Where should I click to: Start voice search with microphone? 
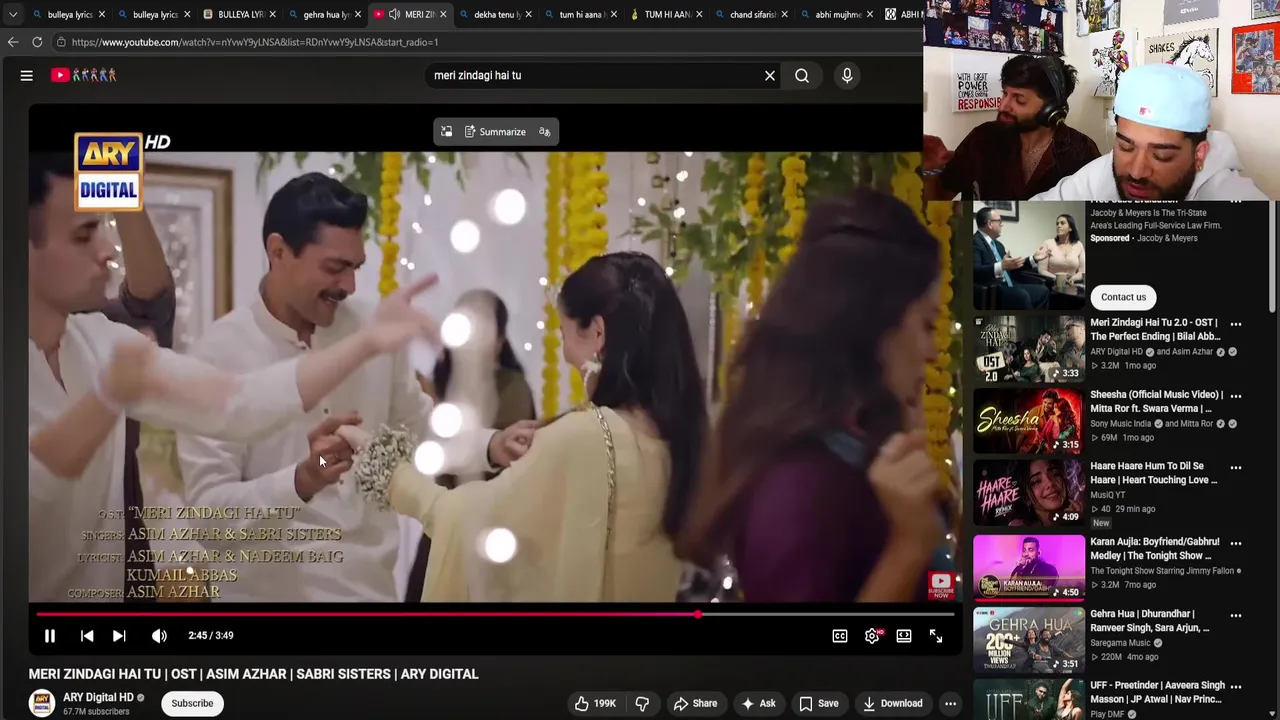pyautogui.click(x=847, y=75)
